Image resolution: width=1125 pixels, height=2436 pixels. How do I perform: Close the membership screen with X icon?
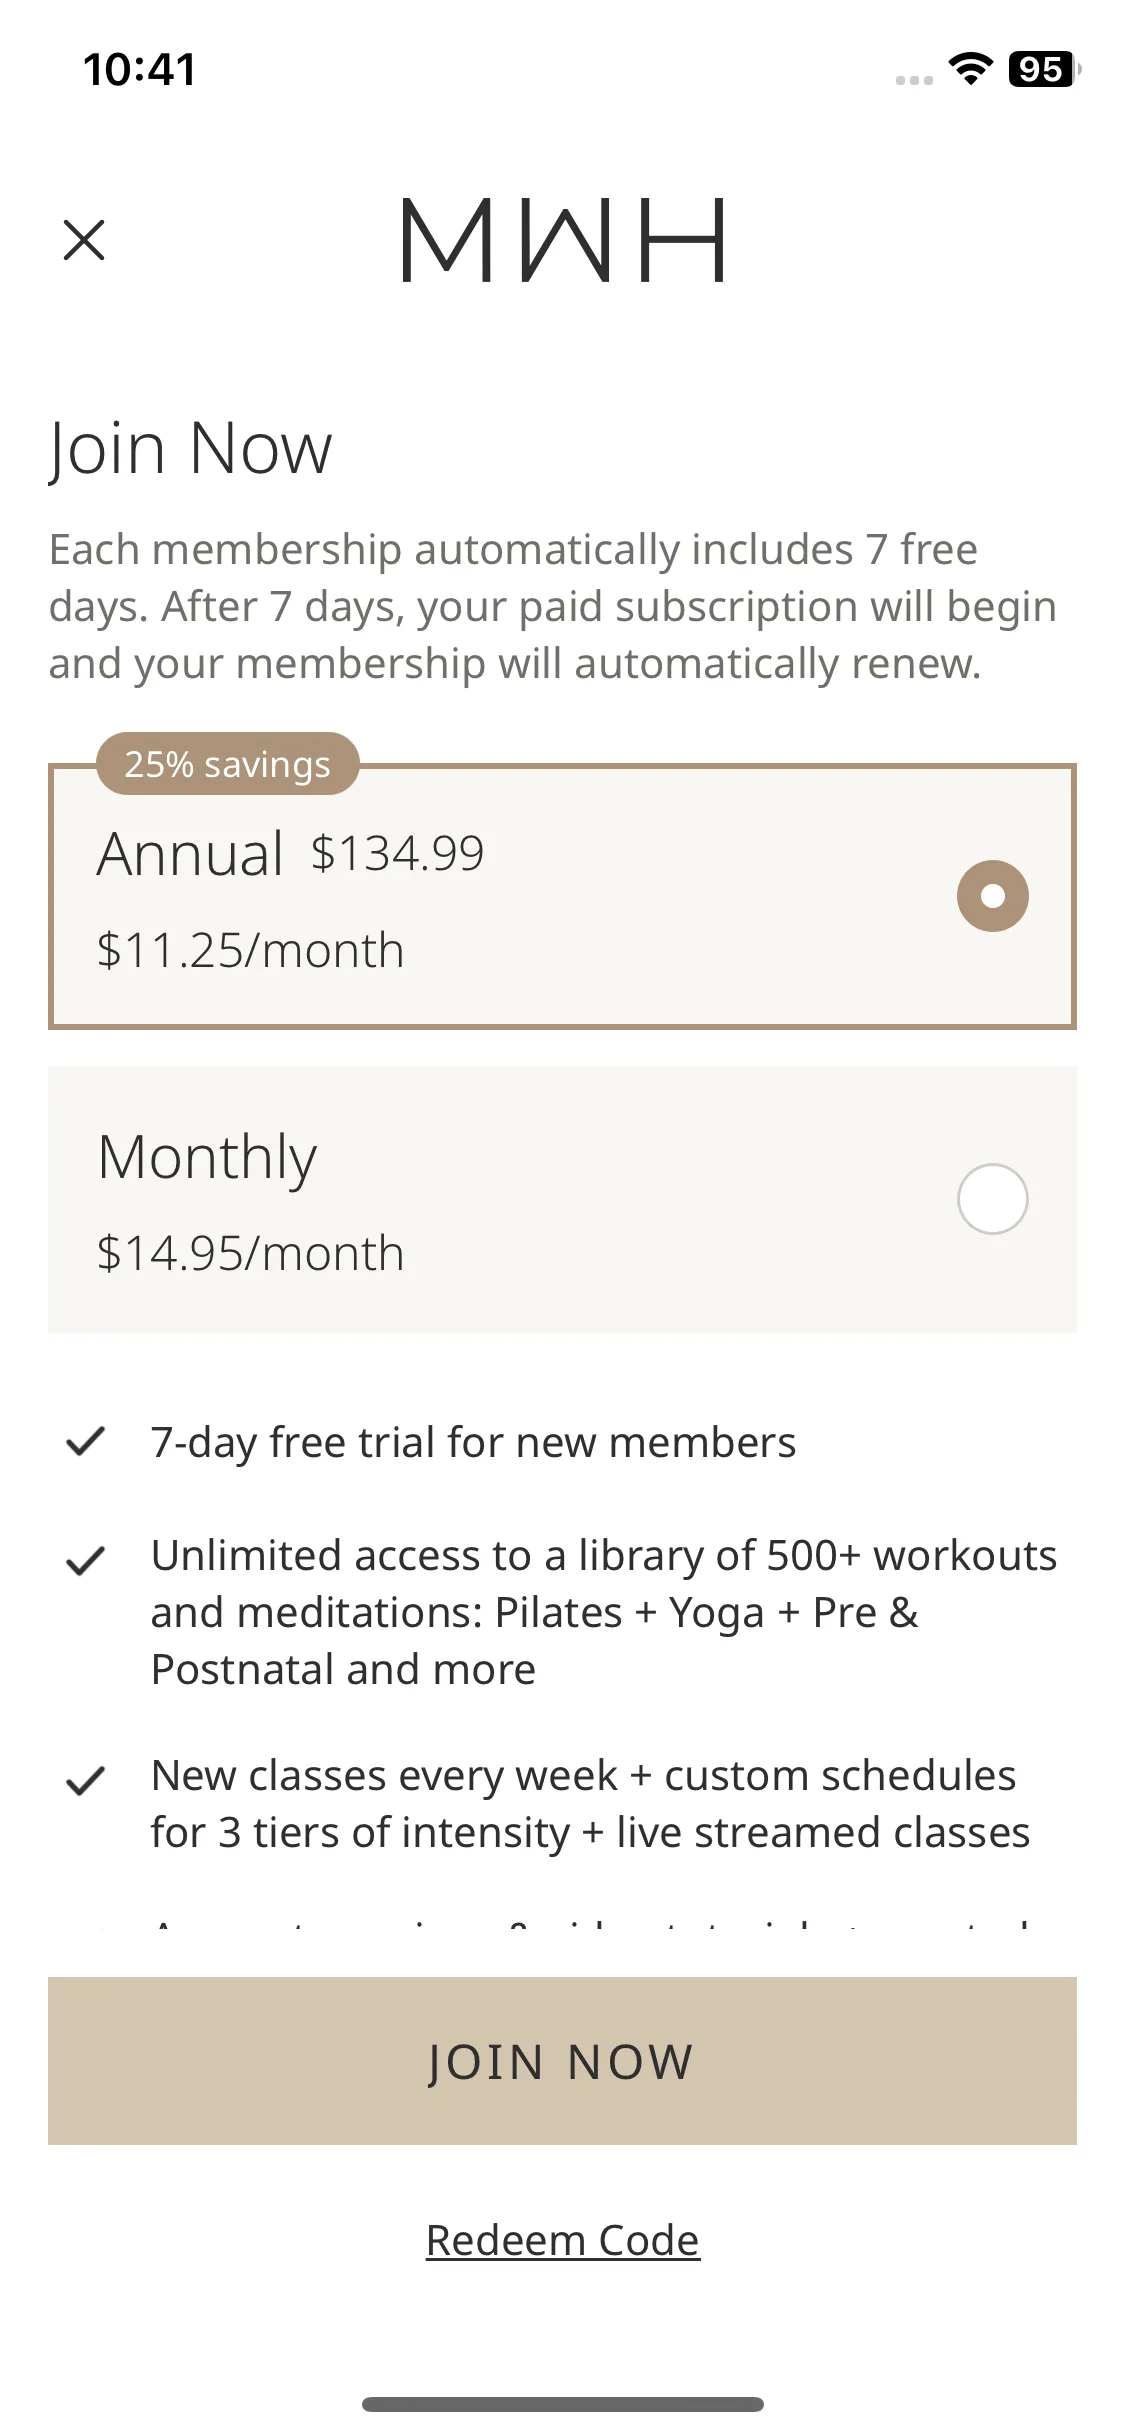point(84,240)
